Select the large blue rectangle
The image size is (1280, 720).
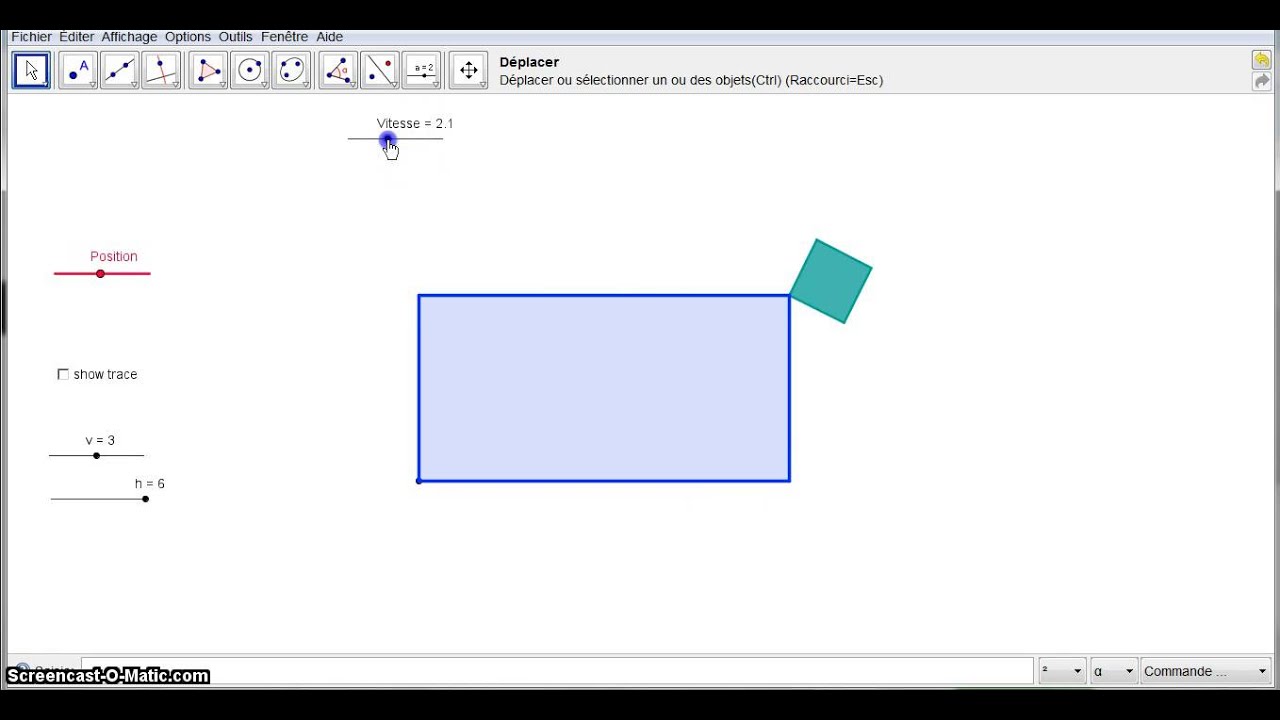[604, 388]
